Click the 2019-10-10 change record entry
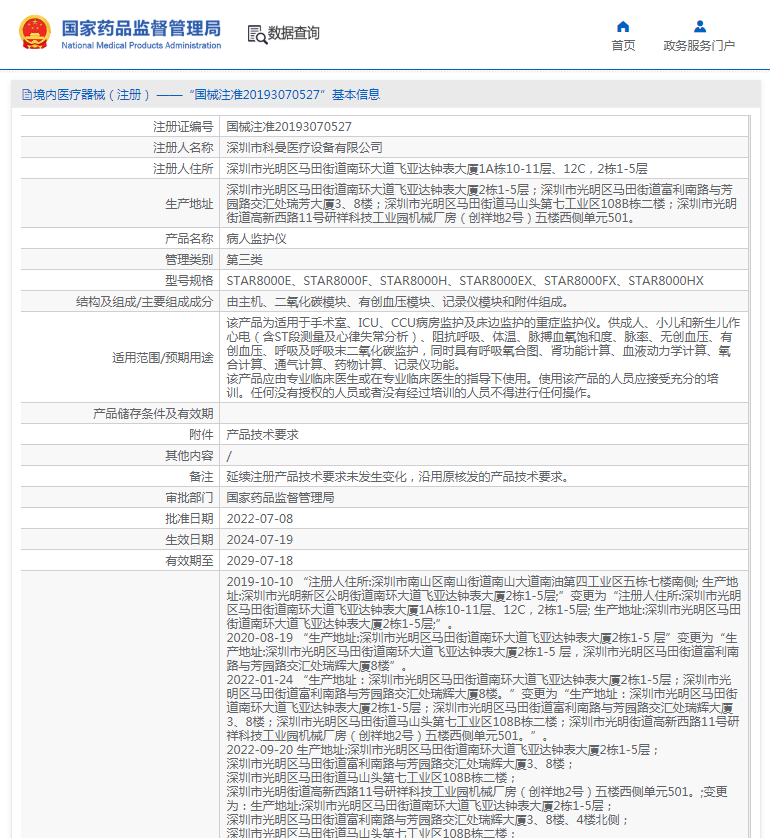This screenshot has height=838, width=770. coord(484,603)
